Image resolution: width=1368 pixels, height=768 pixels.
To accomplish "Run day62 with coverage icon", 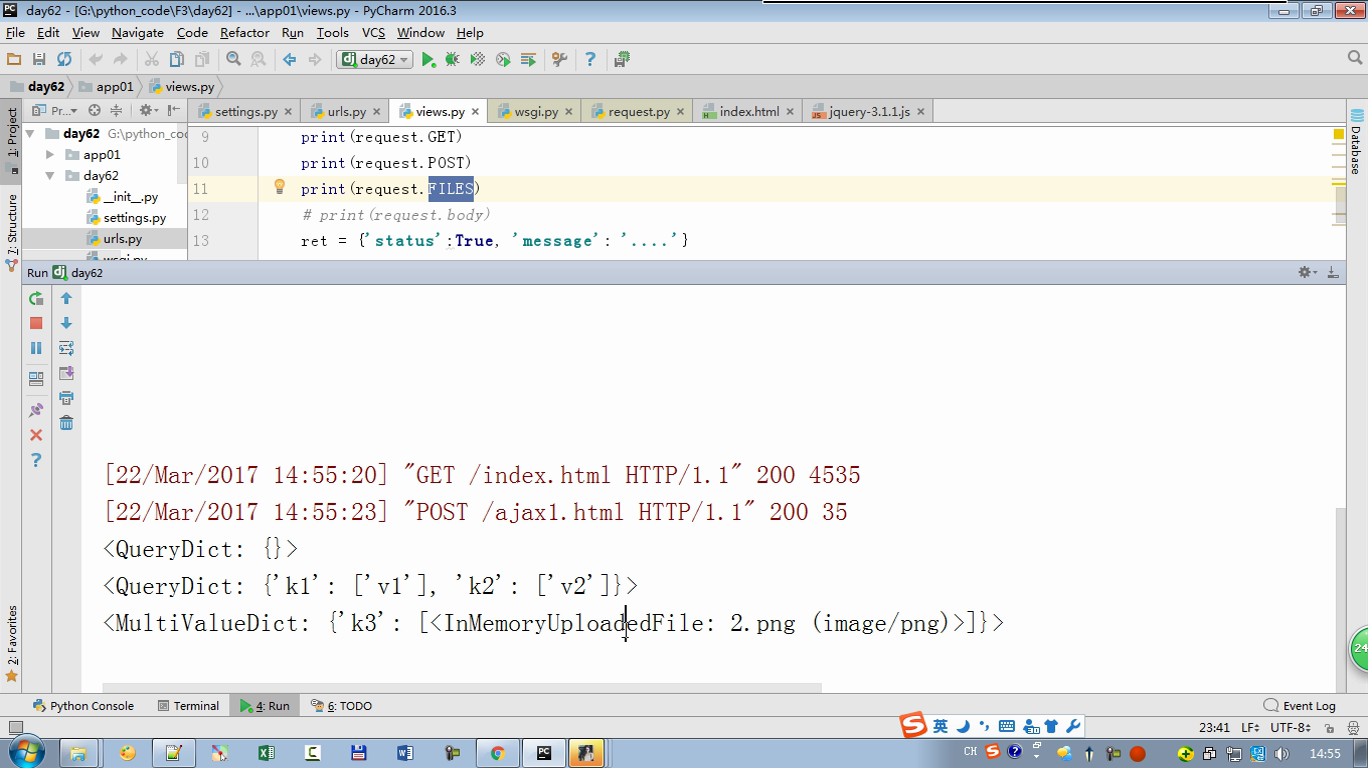I will (x=478, y=60).
